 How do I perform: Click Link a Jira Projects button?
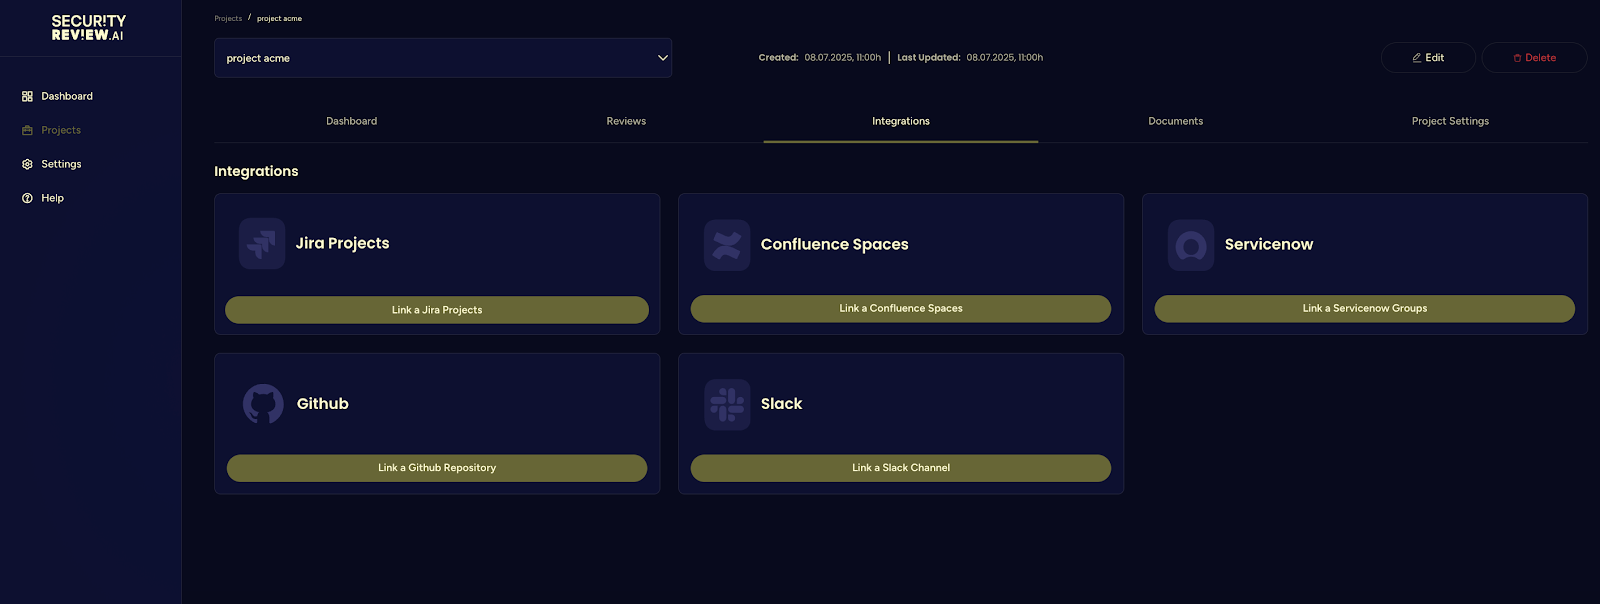coord(437,310)
